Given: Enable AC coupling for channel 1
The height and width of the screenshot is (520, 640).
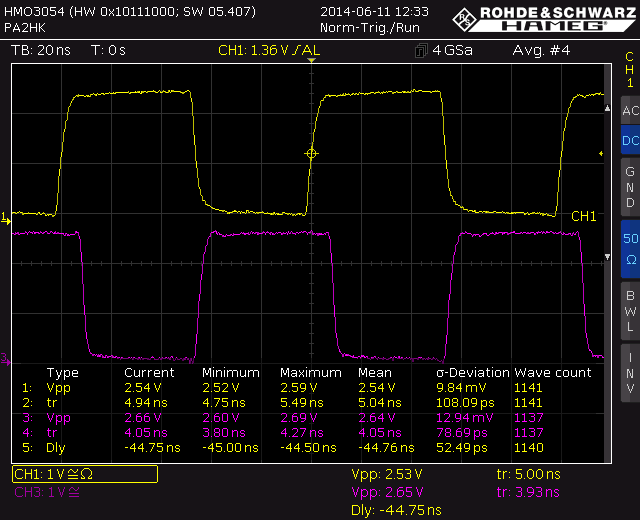Looking at the screenshot, I should click(x=629, y=110).
